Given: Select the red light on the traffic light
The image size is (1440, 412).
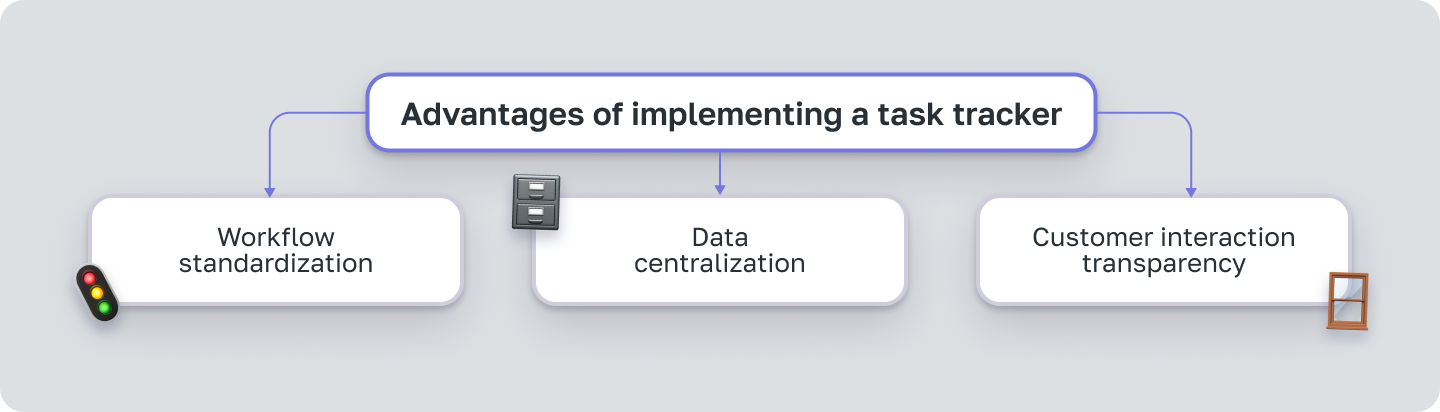Looking at the screenshot, I should (89, 279).
